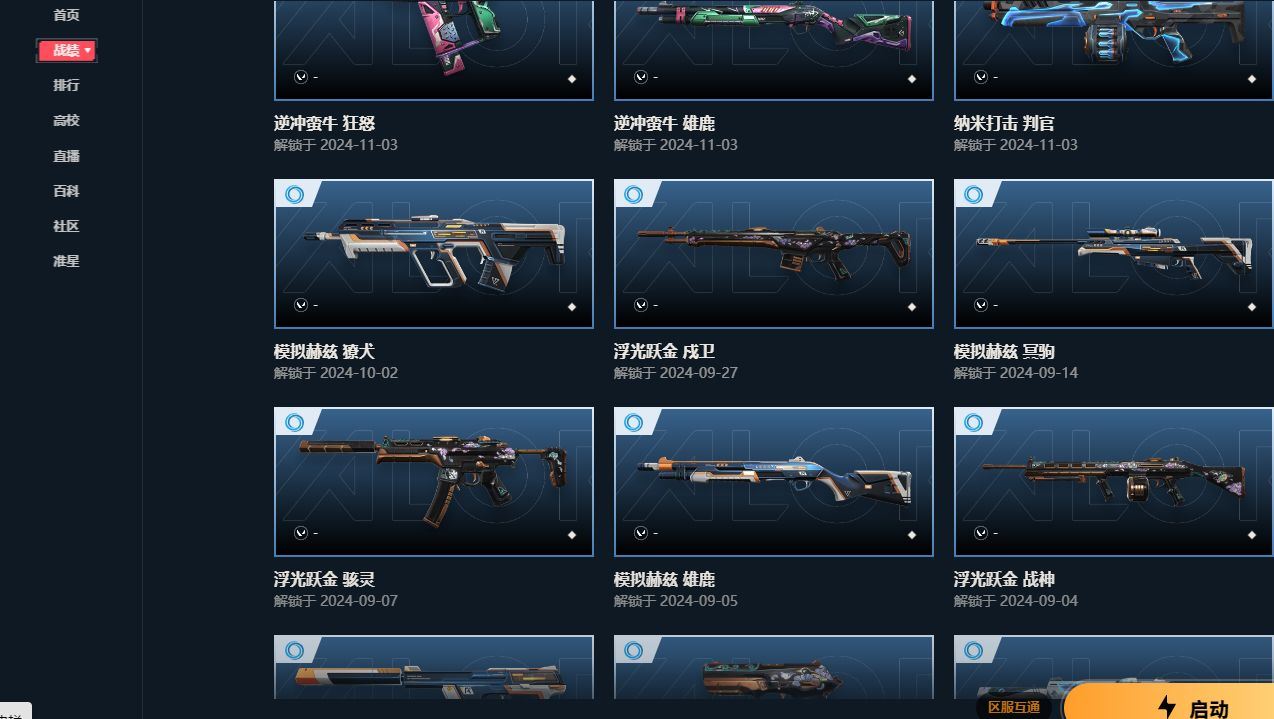Screen dimensions: 1274x719
Task: Click the 区服互通 label button
Action: (x=1013, y=707)
